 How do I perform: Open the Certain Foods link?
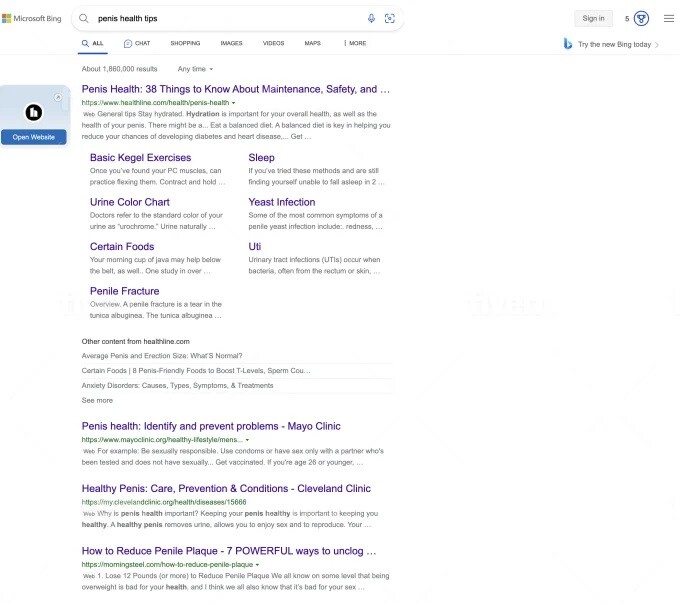122,247
